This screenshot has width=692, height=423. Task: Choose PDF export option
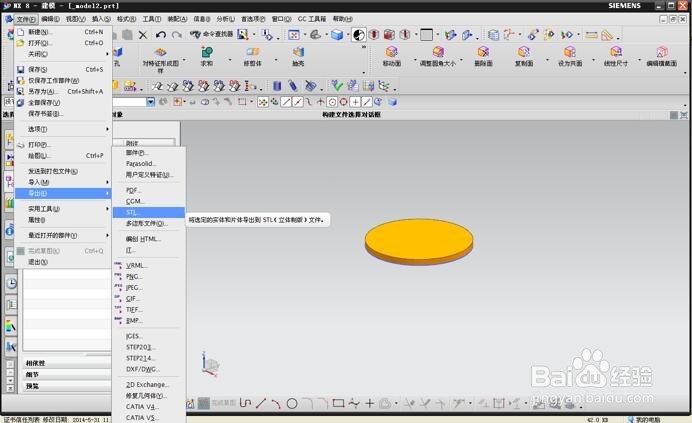pyautogui.click(x=149, y=190)
